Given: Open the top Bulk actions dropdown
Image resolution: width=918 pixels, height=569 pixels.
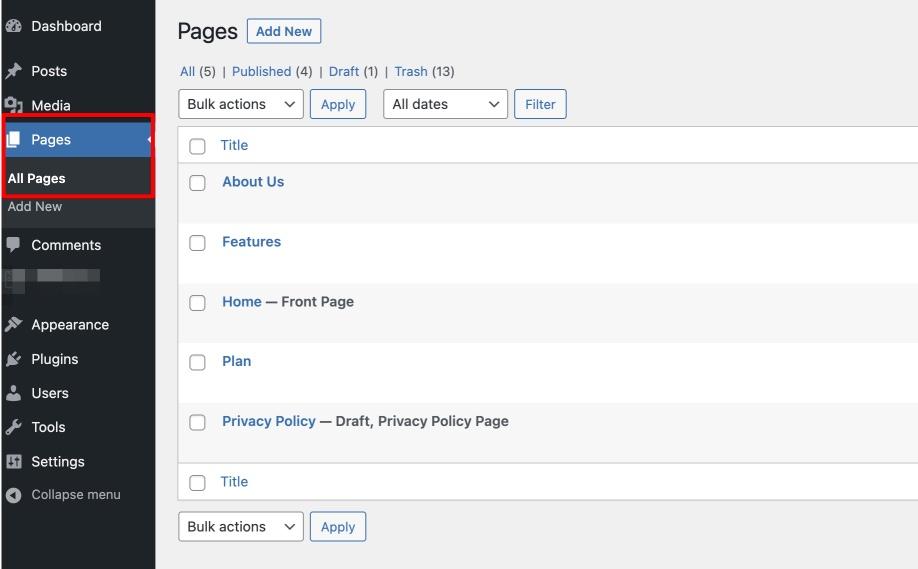Looking at the screenshot, I should pyautogui.click(x=241, y=104).
